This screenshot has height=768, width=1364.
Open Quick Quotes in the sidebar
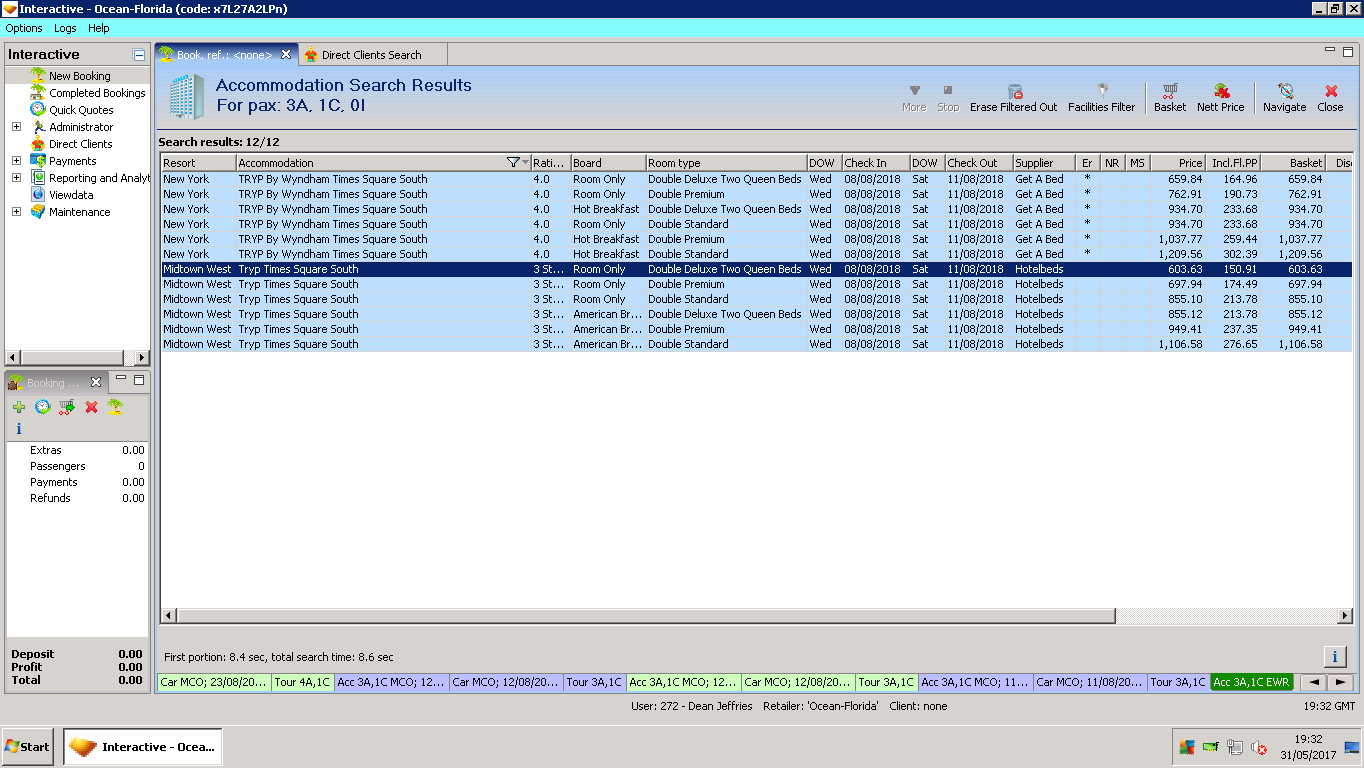81,110
